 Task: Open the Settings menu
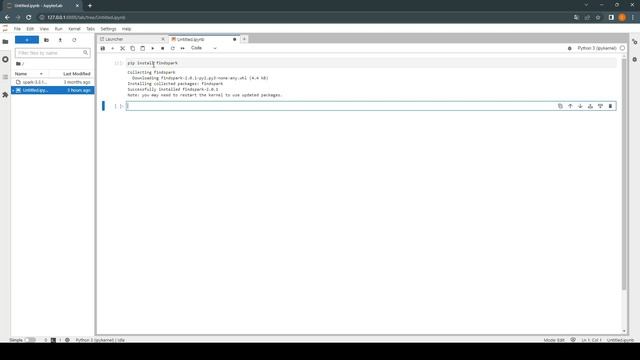pos(108,29)
